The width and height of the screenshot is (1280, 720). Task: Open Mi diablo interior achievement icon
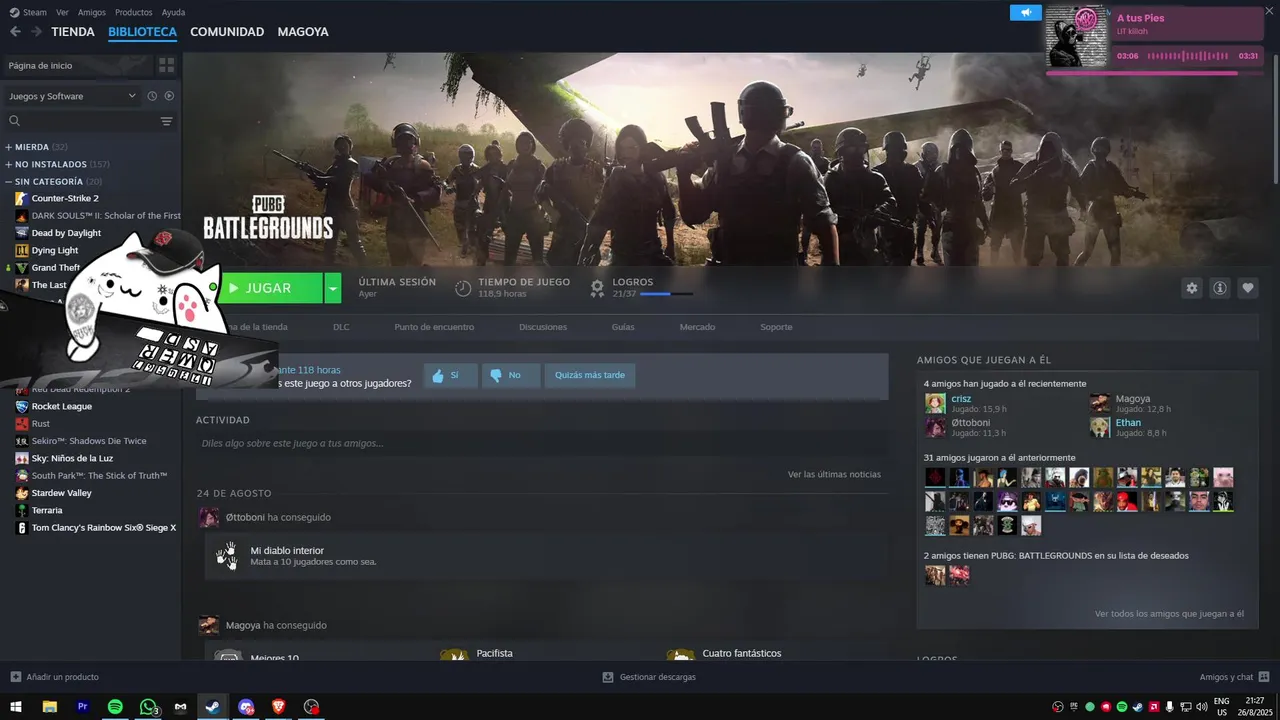[x=227, y=556]
